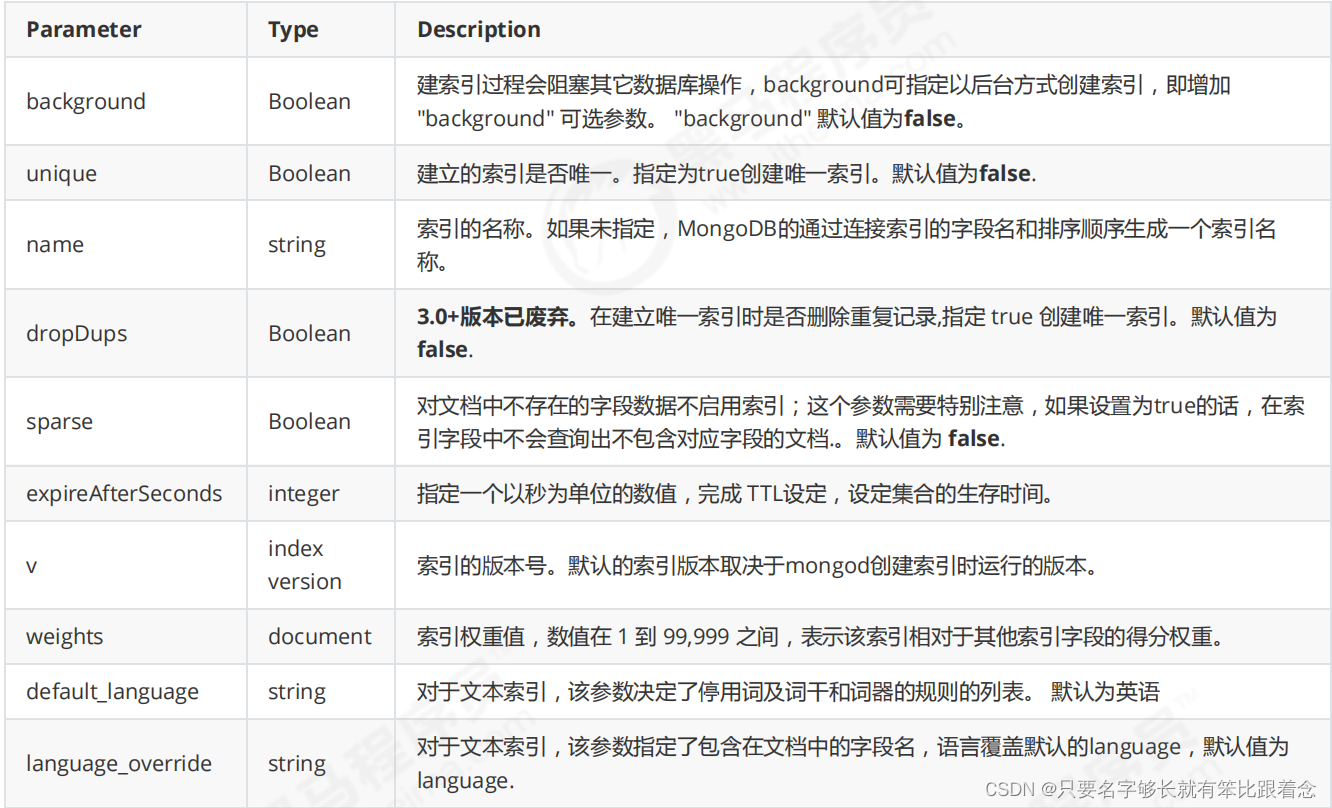Click the description starting '对文档中不存在的字段数据'

point(860,422)
